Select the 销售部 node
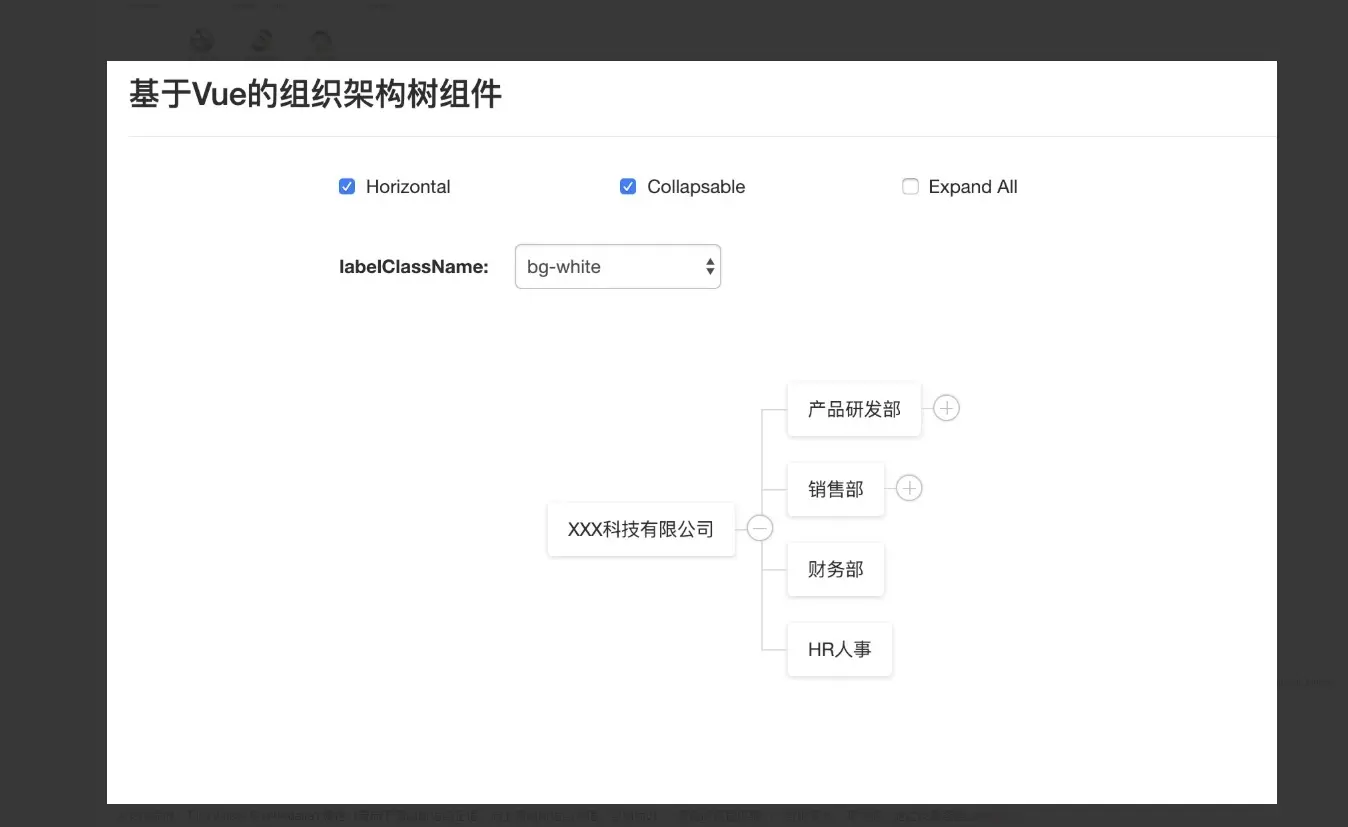This screenshot has height=827, width=1348. pyautogui.click(x=836, y=489)
